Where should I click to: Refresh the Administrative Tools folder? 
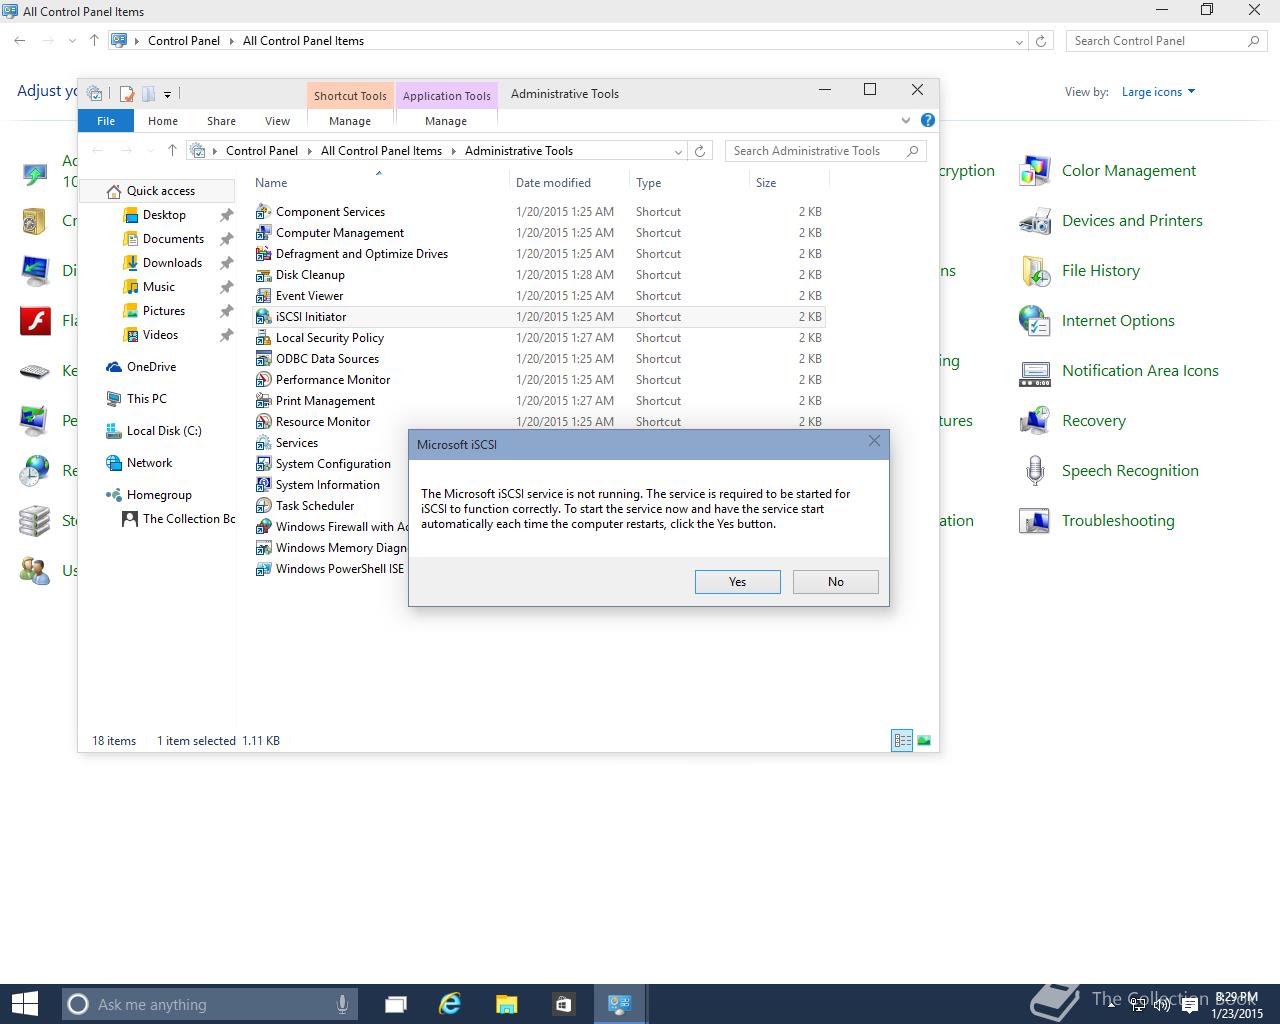click(x=700, y=151)
